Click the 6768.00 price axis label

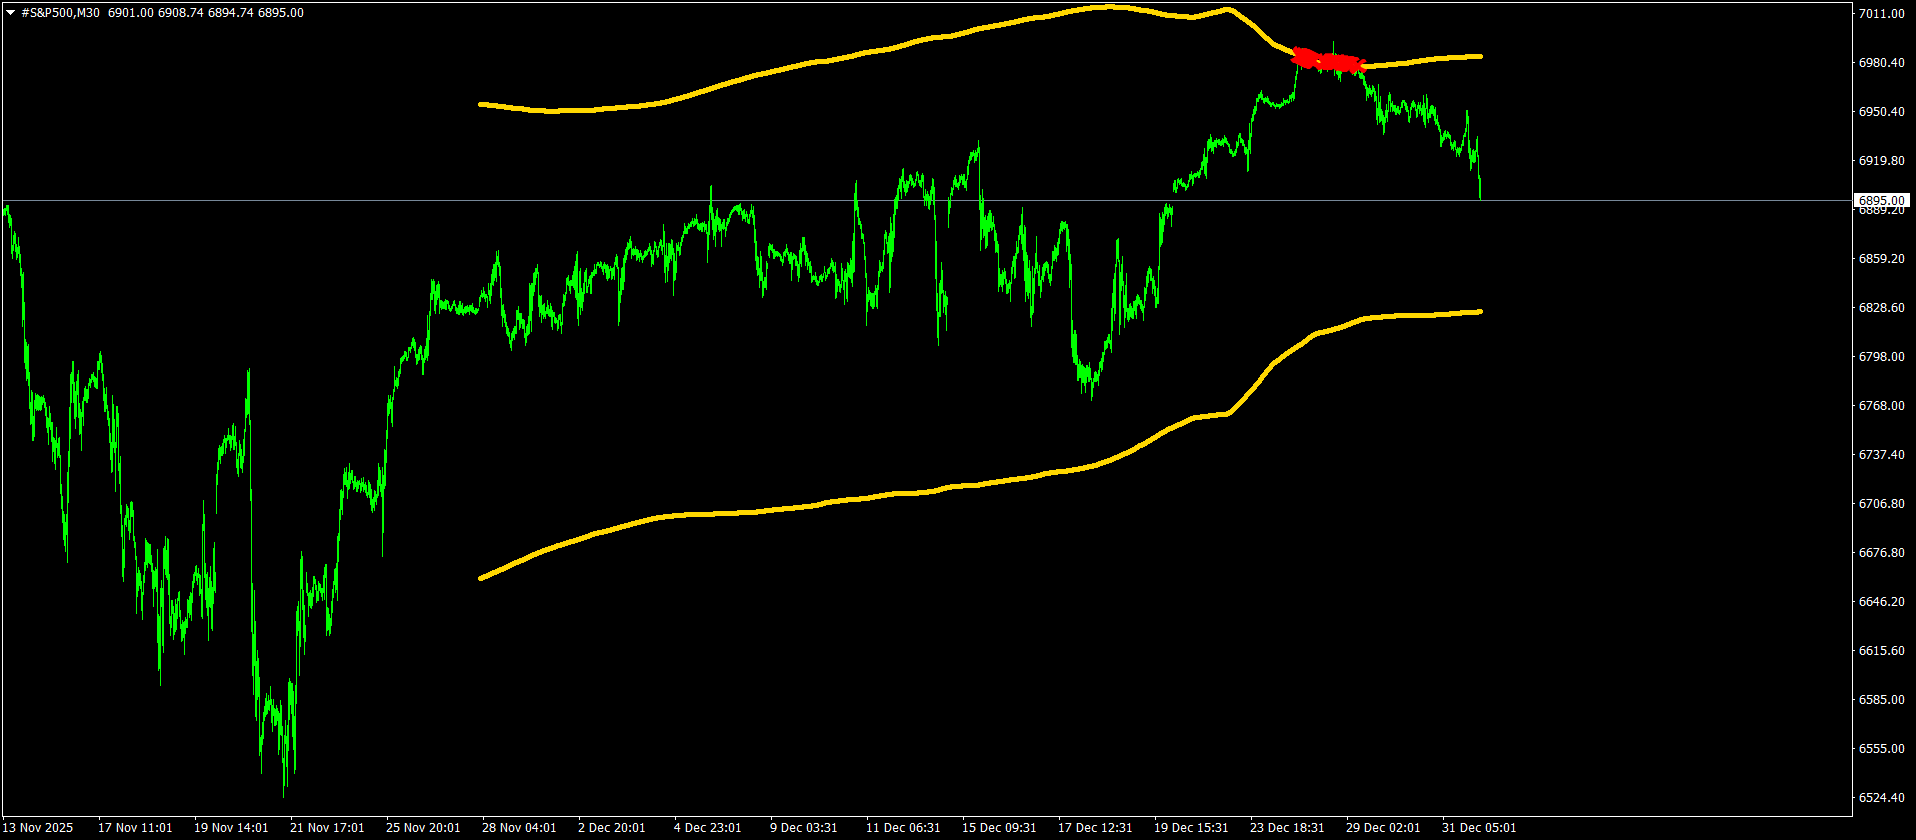[1881, 406]
